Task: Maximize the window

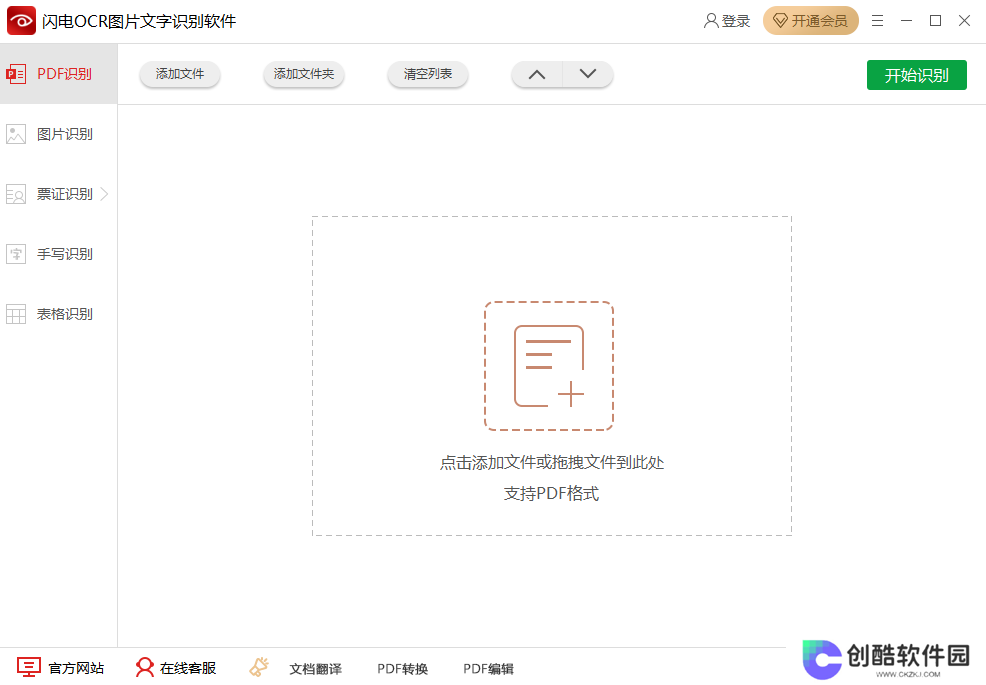Action: coord(935,21)
